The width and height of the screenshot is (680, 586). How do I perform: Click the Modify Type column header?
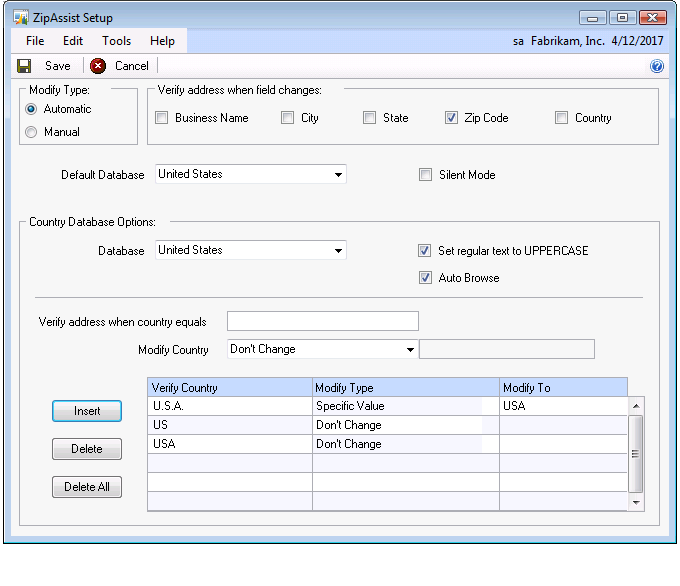pyautogui.click(x=405, y=387)
